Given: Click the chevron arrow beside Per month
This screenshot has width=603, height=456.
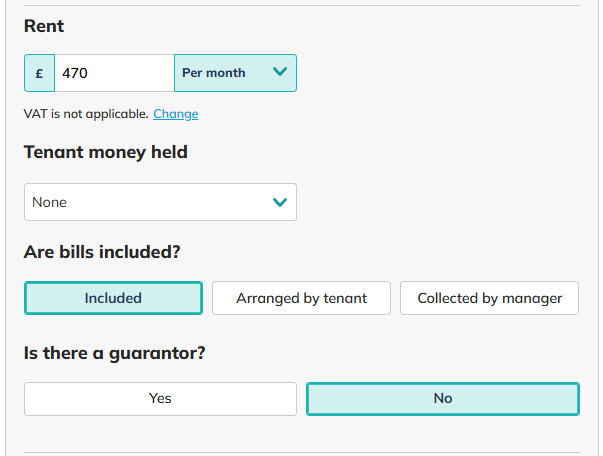Looking at the screenshot, I should click(x=280, y=72).
